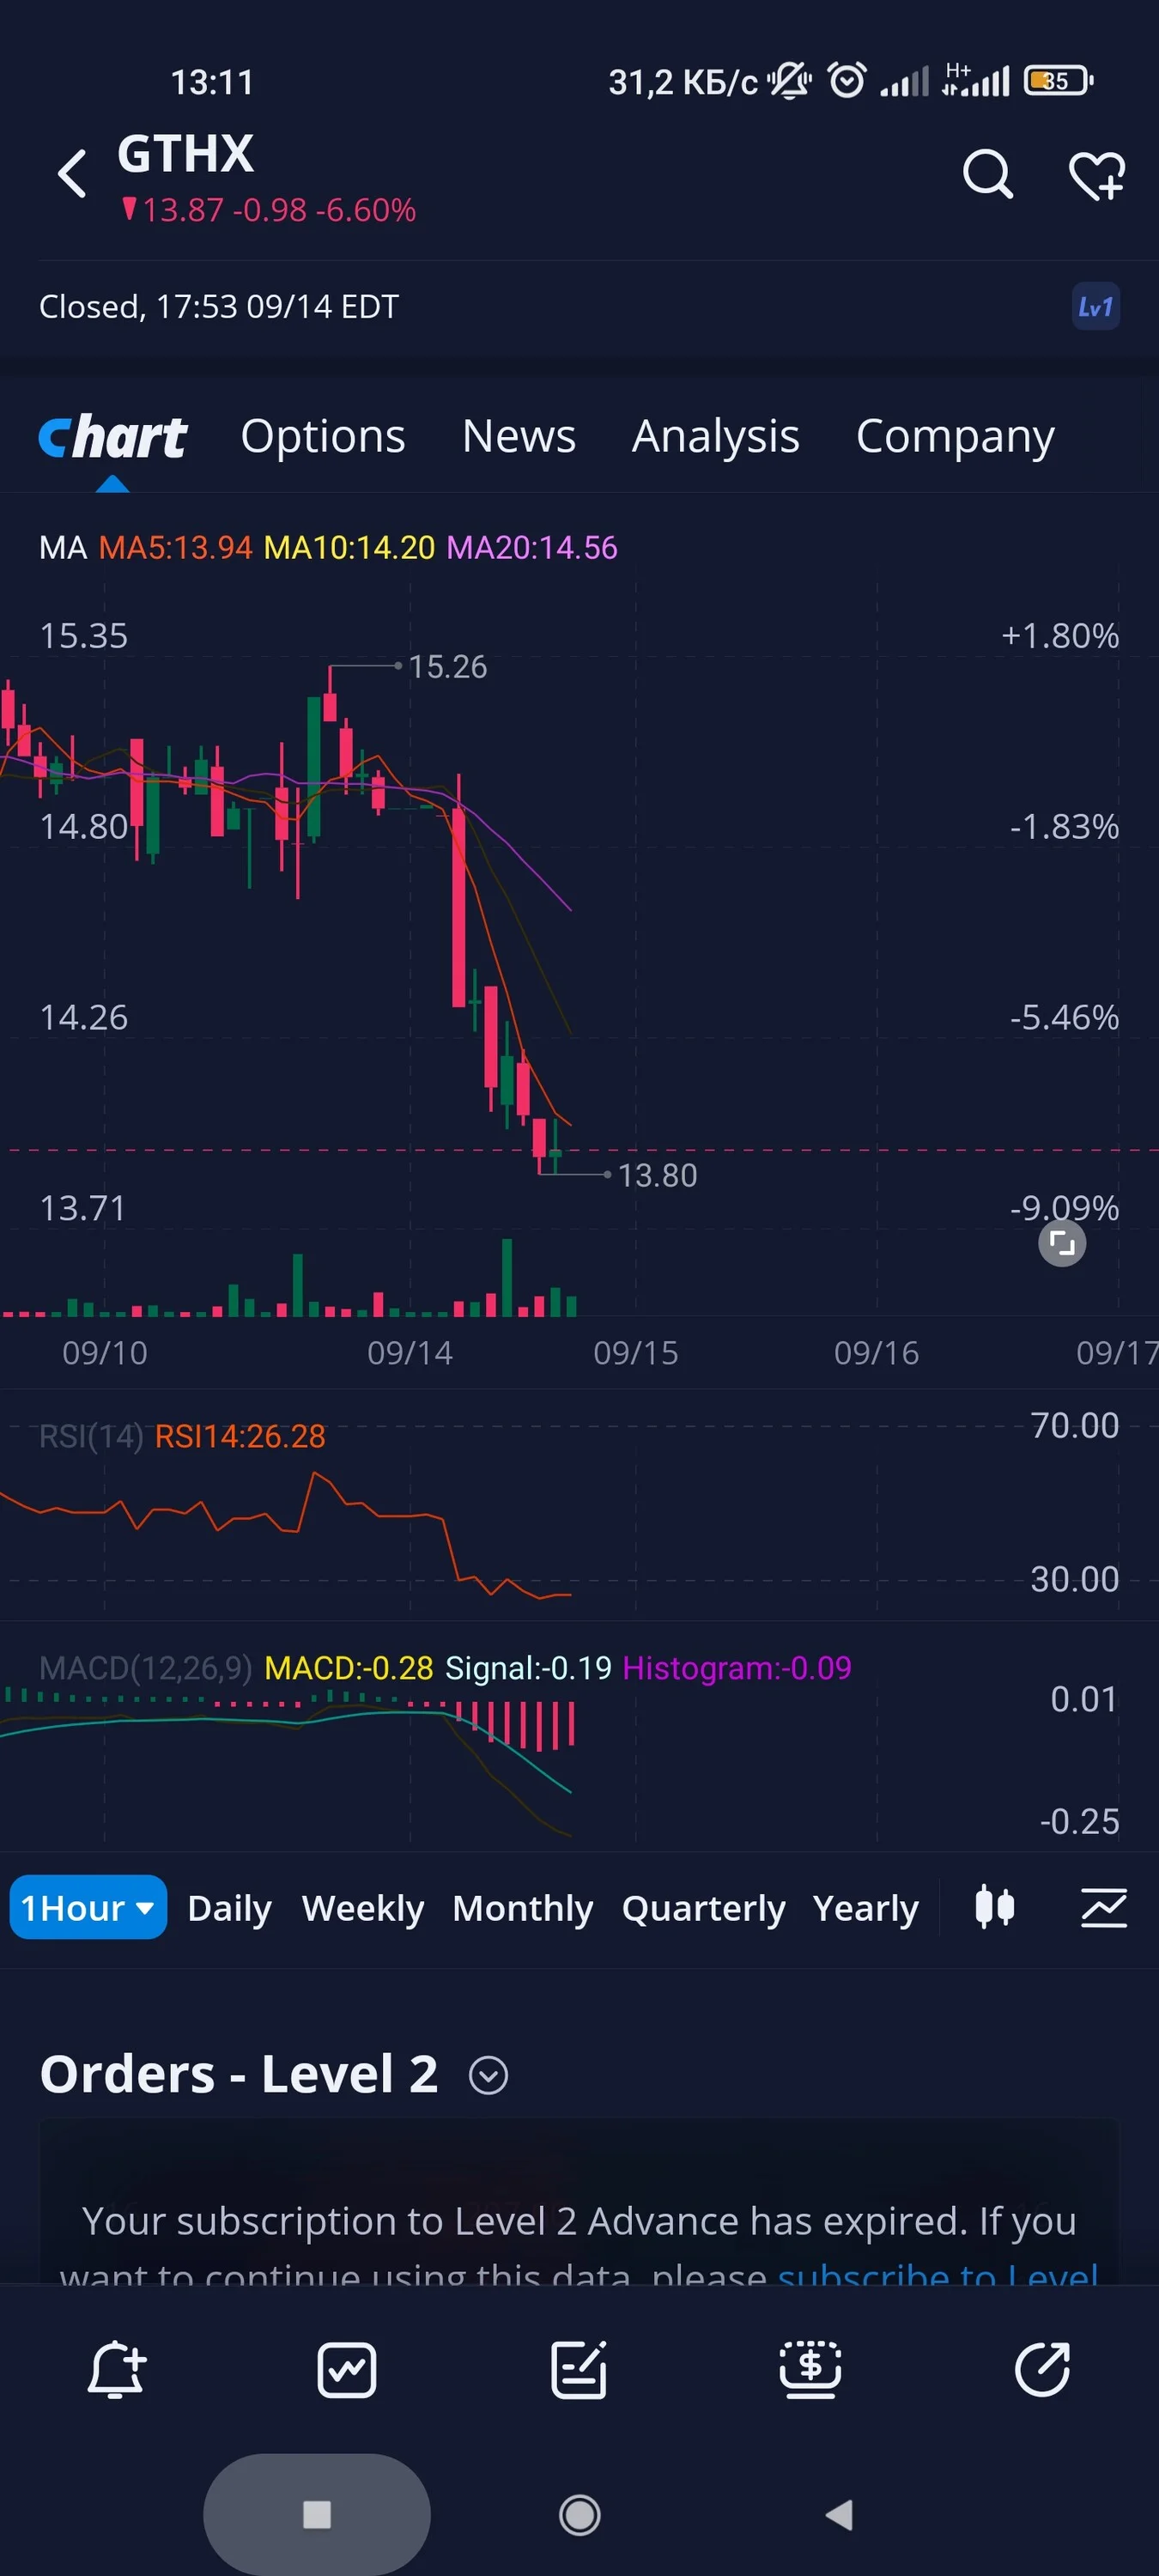1159x2576 pixels.
Task: Tap the MACD(12,26,9) indicator name
Action: point(146,1668)
